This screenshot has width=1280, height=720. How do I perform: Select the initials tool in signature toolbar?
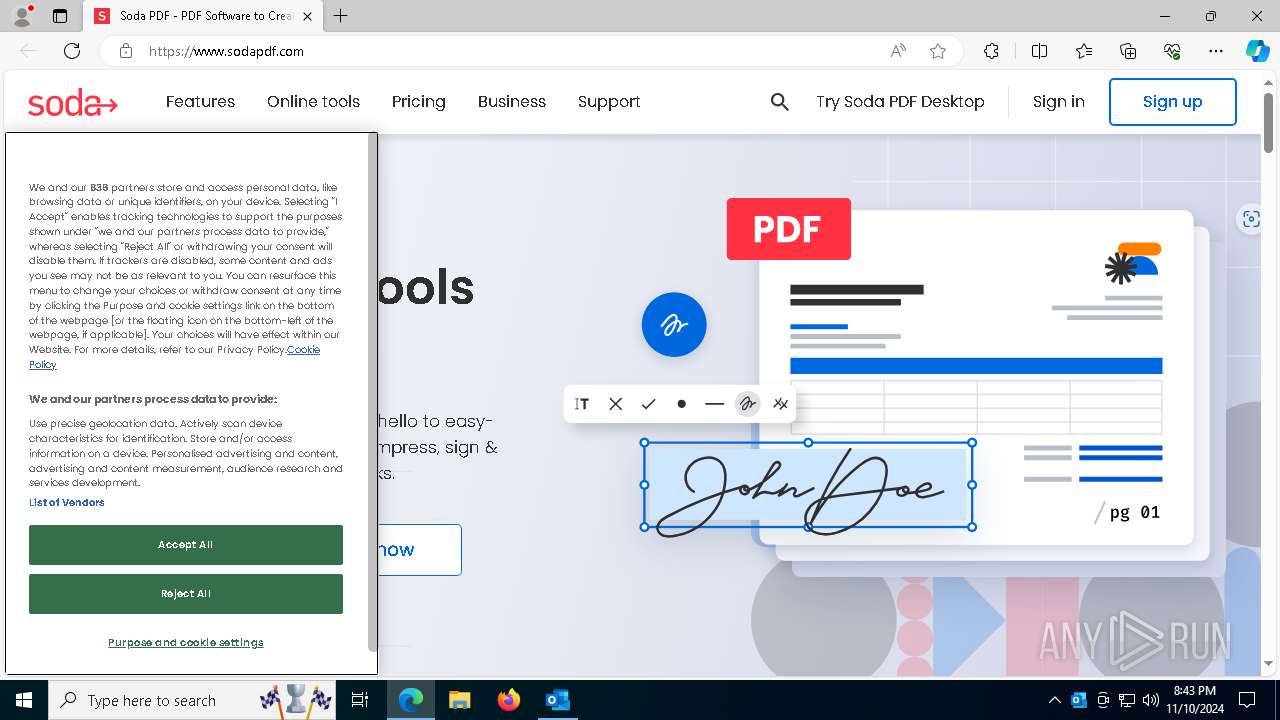[781, 404]
